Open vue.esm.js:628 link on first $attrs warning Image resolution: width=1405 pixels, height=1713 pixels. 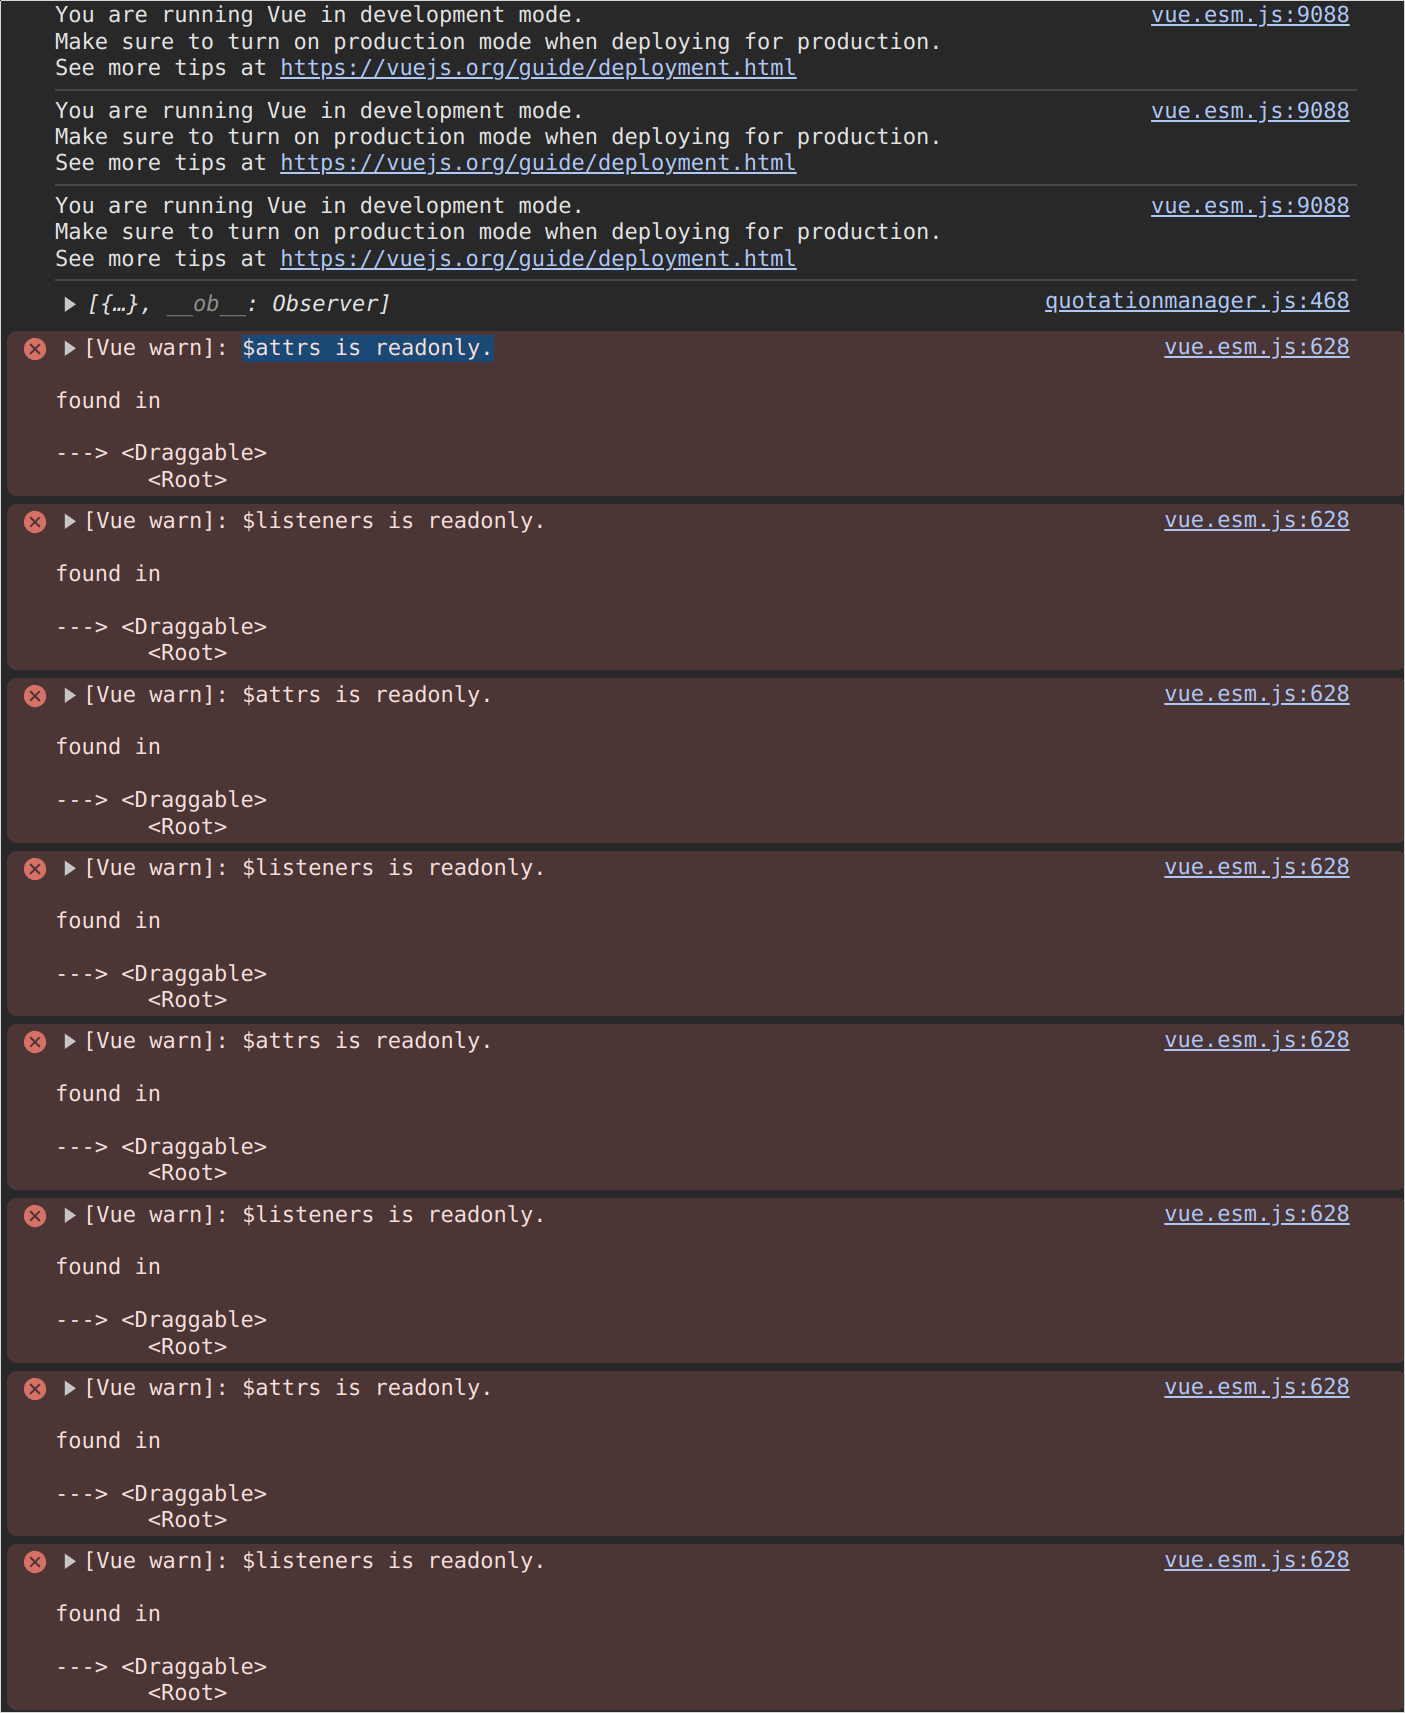coord(1257,347)
